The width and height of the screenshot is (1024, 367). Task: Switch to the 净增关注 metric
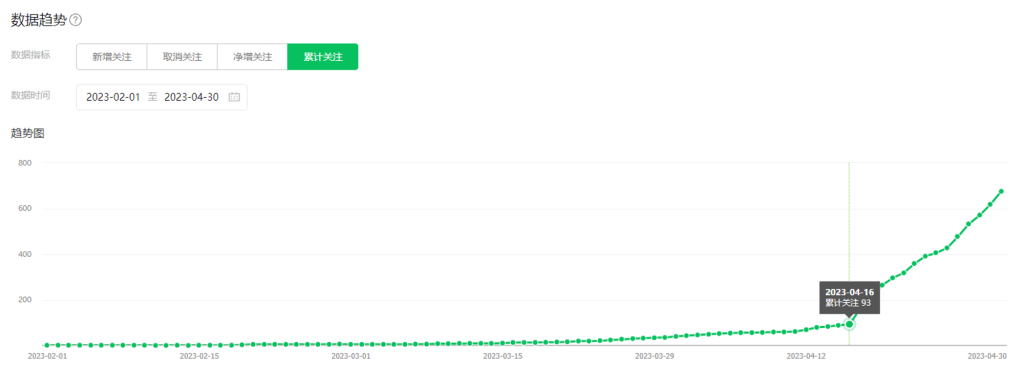253,57
